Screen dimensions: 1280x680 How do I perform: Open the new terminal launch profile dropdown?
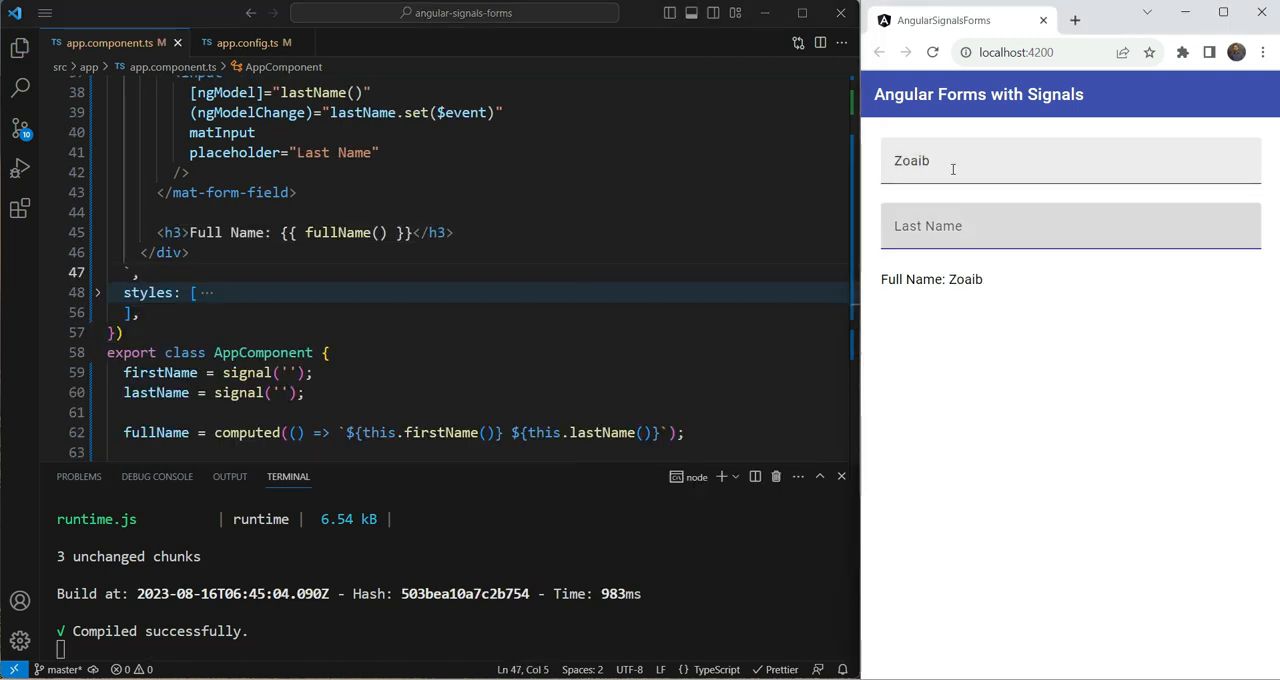coord(736,477)
